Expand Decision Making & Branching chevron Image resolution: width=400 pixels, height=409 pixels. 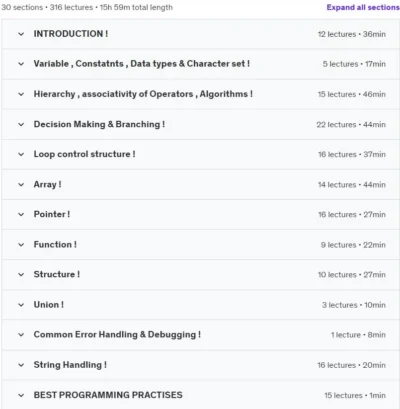pyautogui.click(x=21, y=124)
